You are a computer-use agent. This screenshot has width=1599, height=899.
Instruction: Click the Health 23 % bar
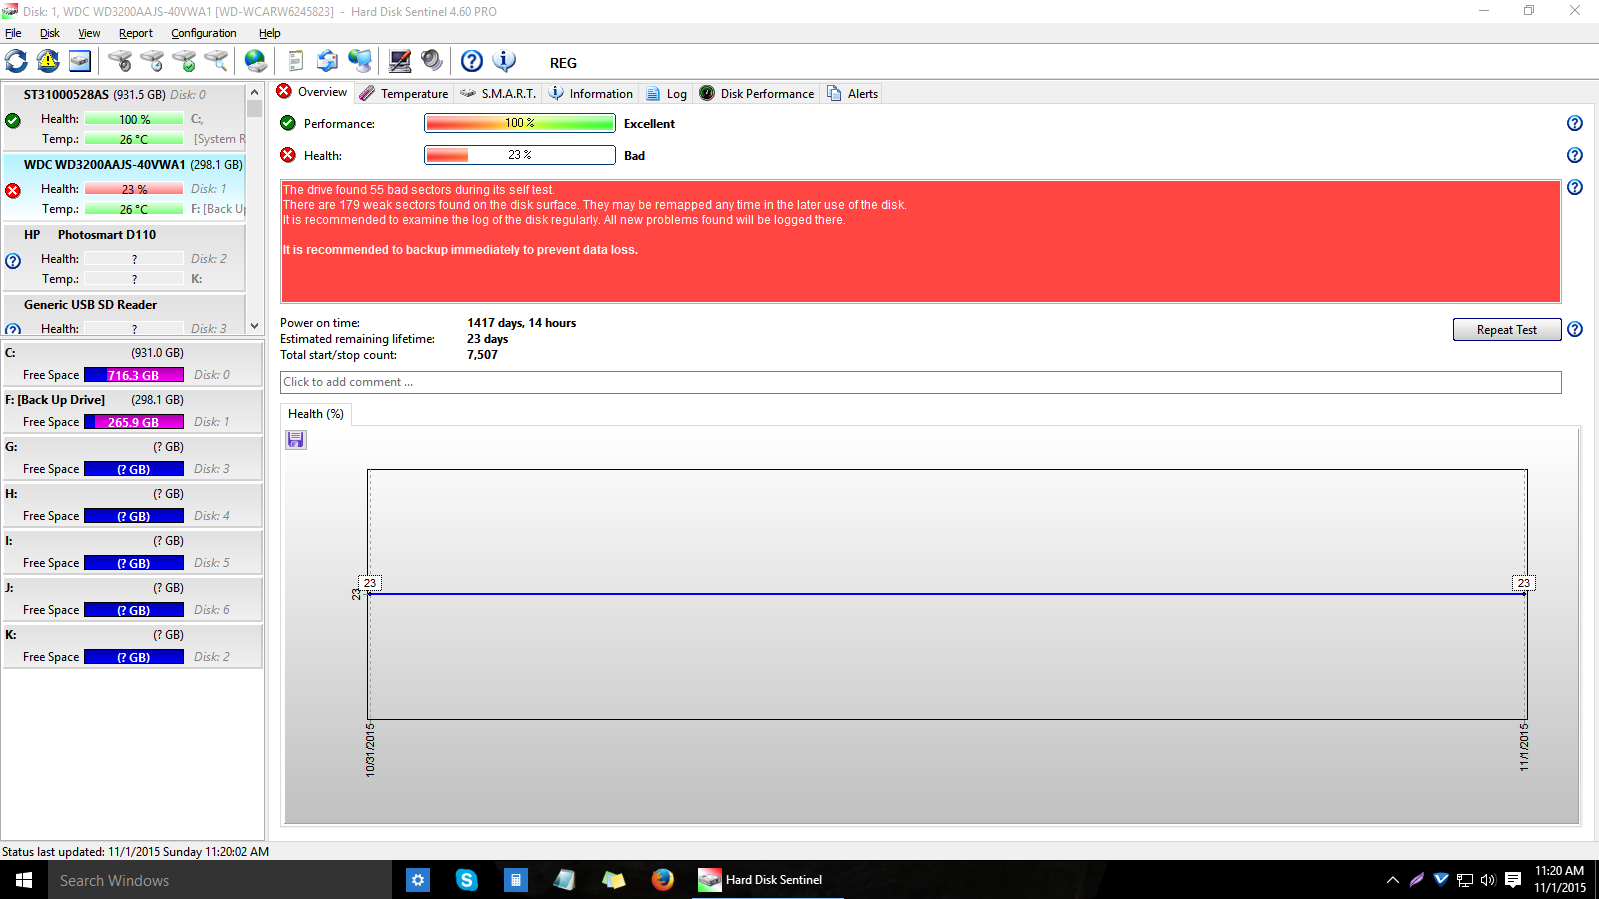point(519,155)
